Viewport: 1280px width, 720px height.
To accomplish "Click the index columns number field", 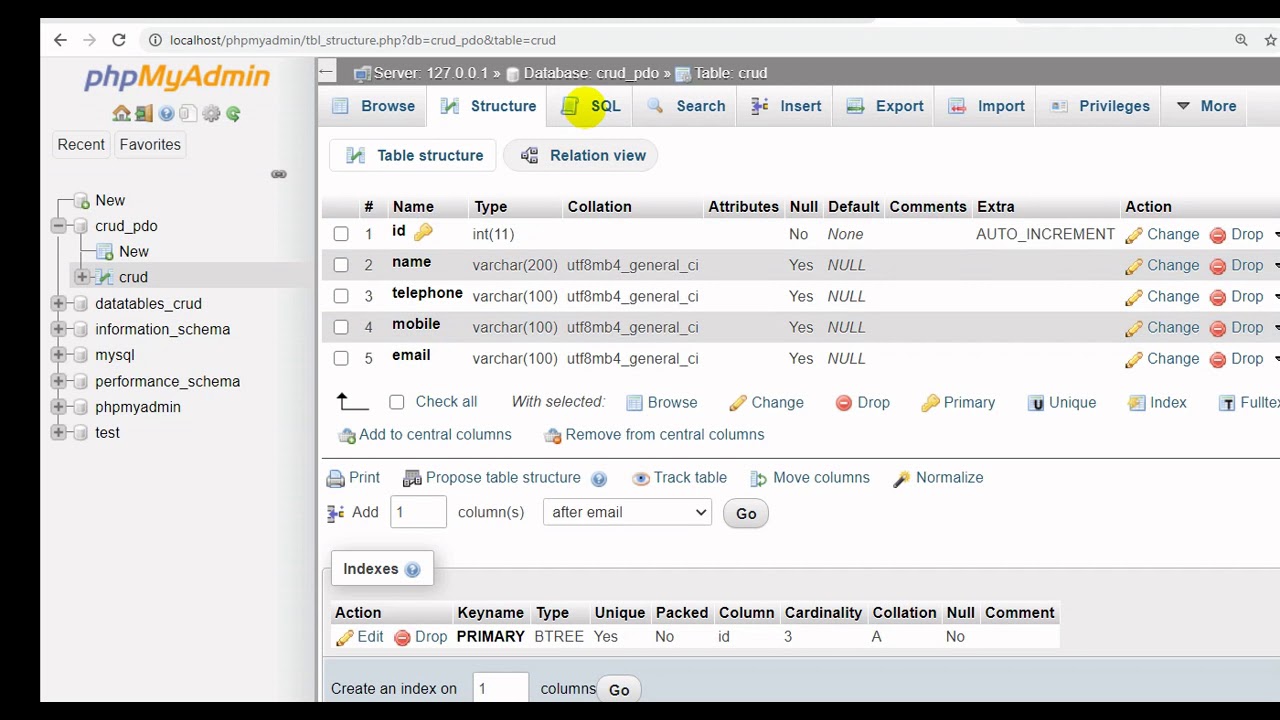I will pyautogui.click(x=501, y=688).
